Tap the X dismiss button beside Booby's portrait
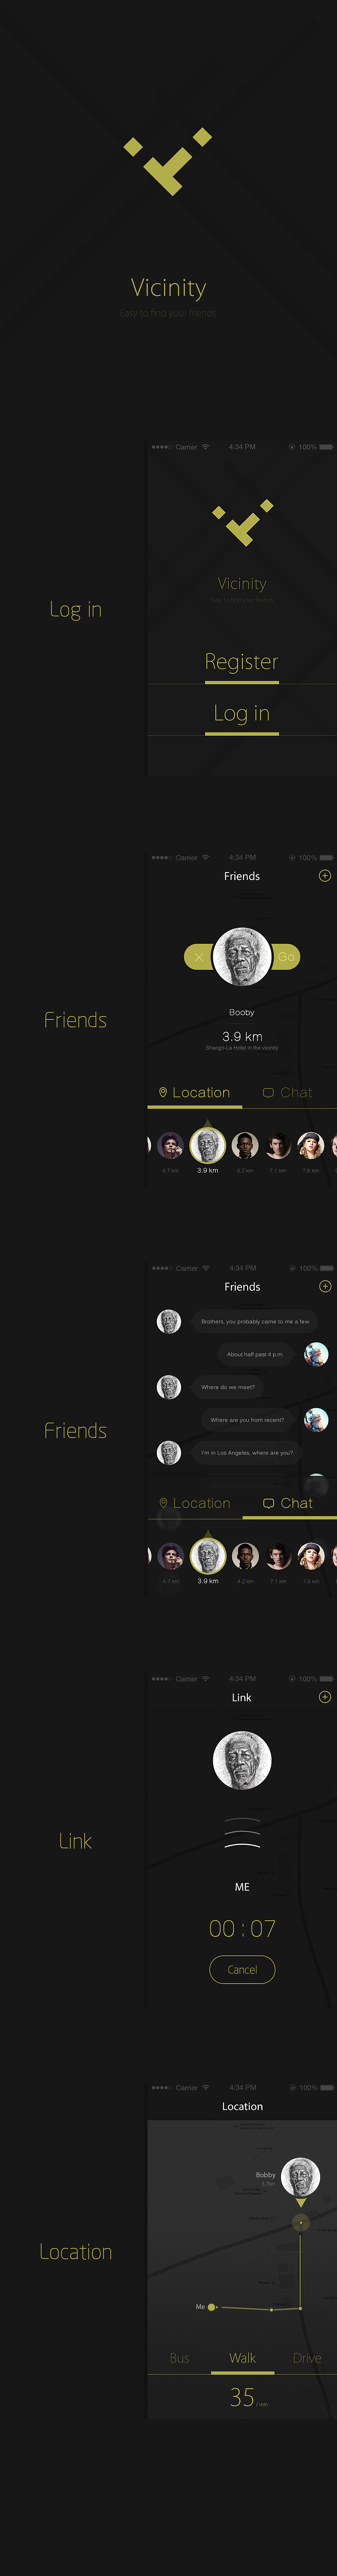Image resolution: width=337 pixels, height=2576 pixels. (x=198, y=957)
